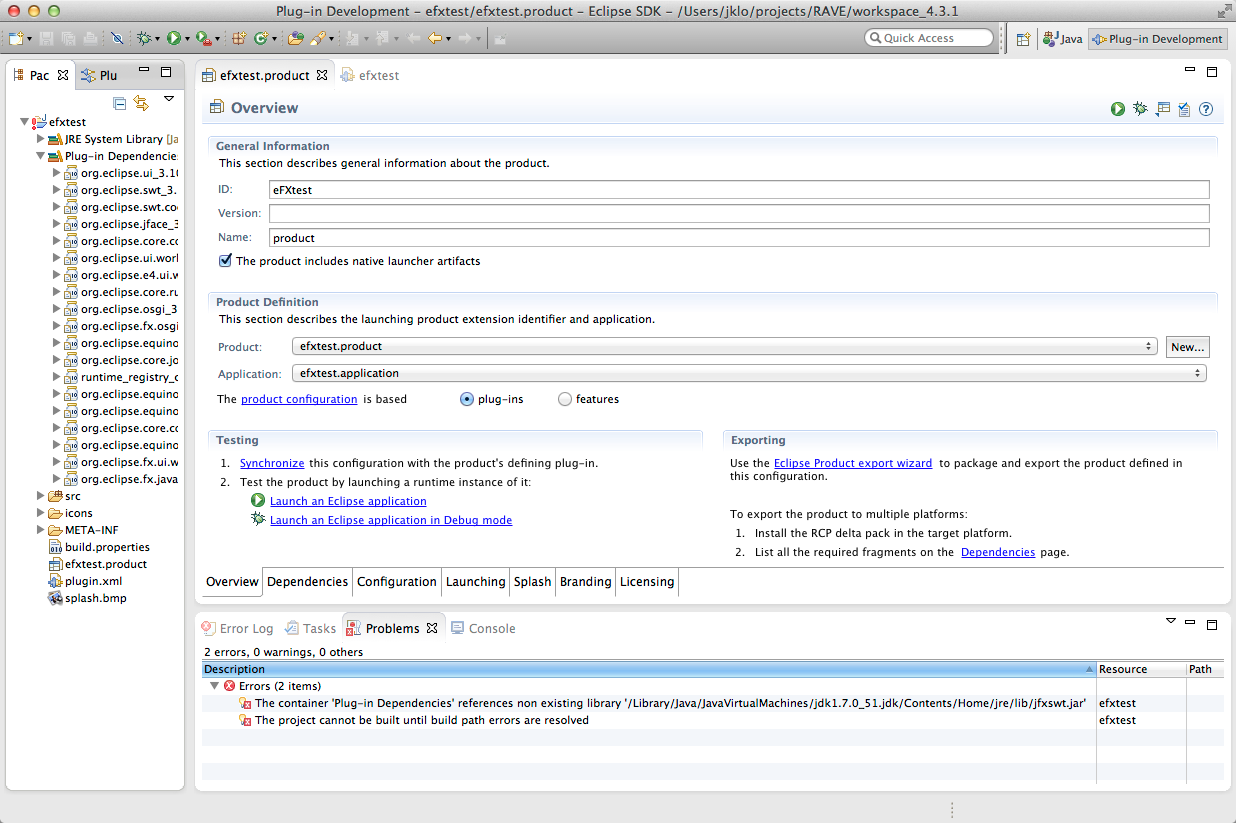Click the green Run icon in main toolbar
This screenshot has width=1236, height=823.
pyautogui.click(x=173, y=38)
